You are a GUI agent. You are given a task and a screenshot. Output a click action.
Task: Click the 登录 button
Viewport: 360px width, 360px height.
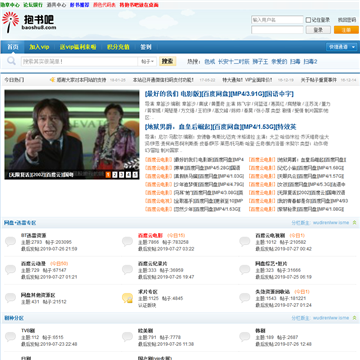click(318, 30)
